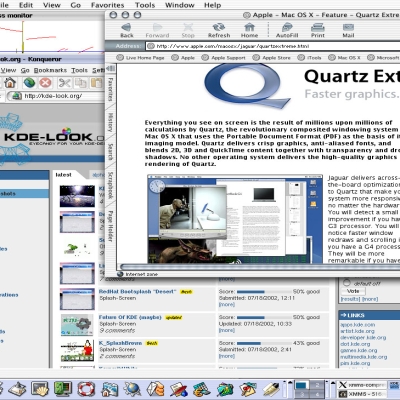The image size is (400, 400).
Task: Switch to virtual desktop 4 in pager
Action: click(x=317, y=394)
